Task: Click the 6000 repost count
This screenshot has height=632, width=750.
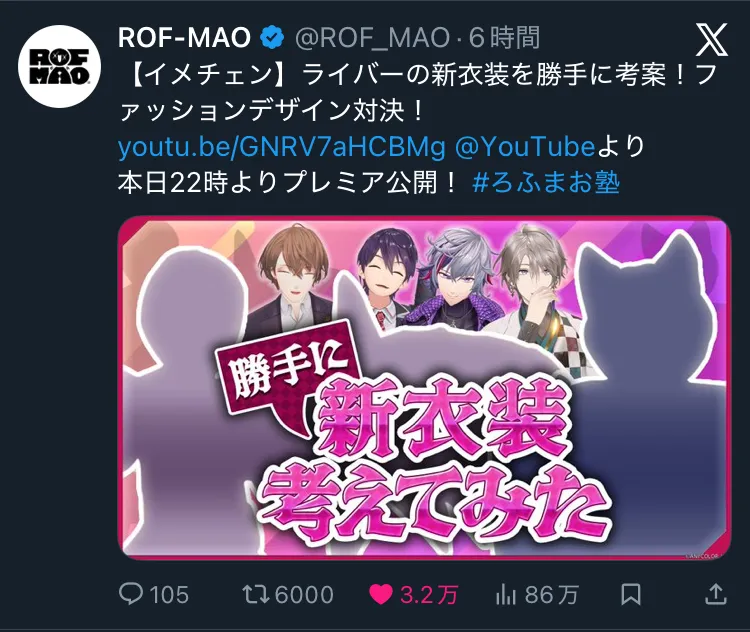Action: tap(304, 595)
